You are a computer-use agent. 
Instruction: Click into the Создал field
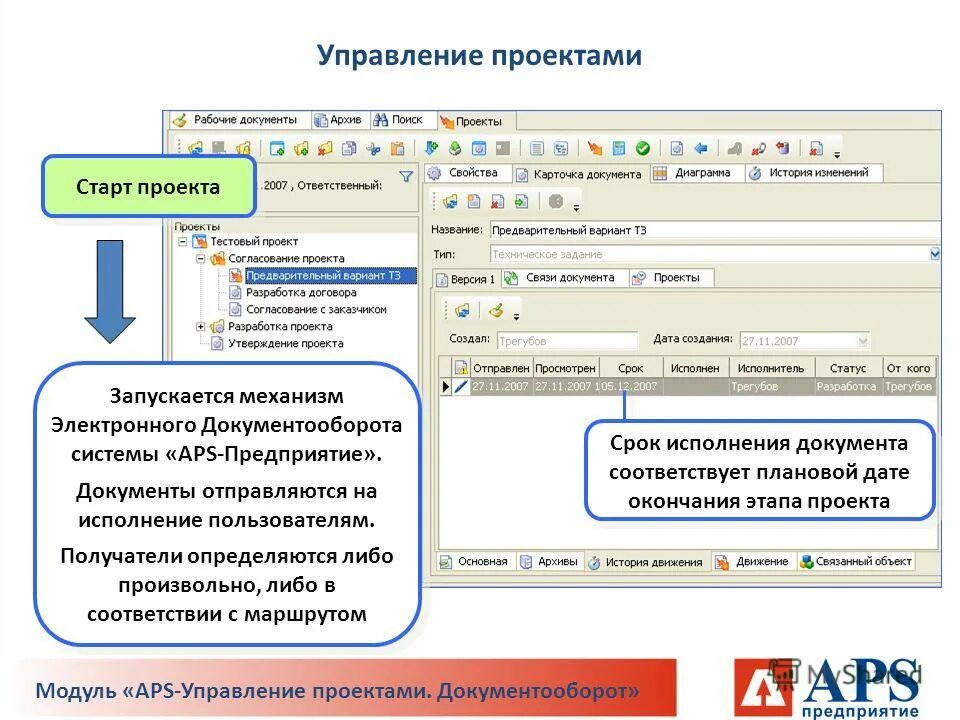pos(568,340)
